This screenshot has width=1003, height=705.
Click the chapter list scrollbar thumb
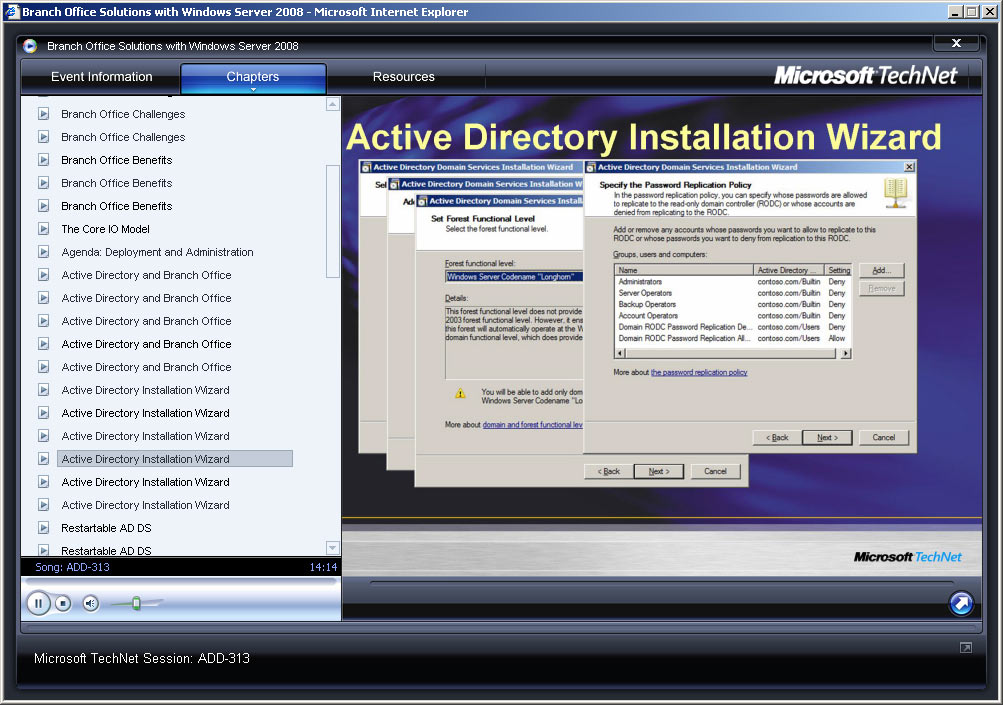pos(333,221)
